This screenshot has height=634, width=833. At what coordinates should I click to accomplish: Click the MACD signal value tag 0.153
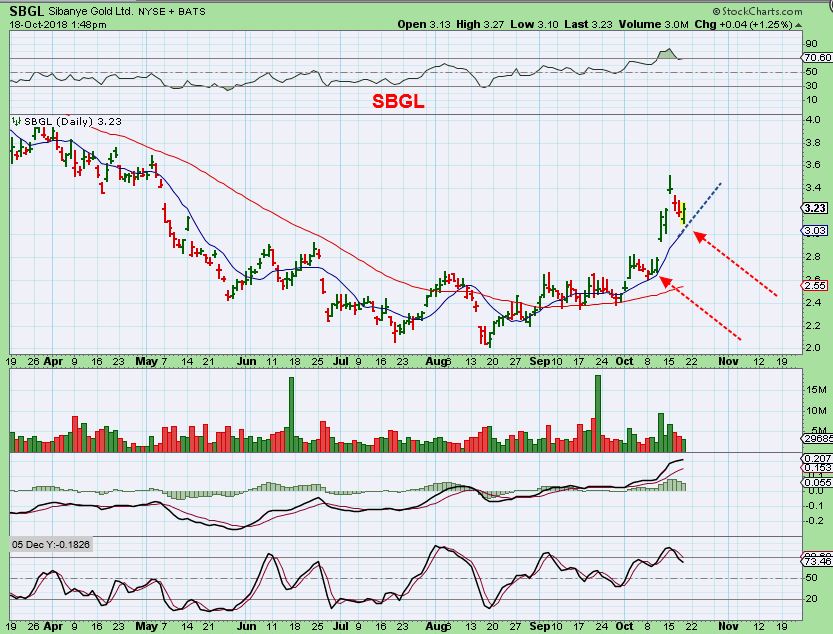point(817,468)
